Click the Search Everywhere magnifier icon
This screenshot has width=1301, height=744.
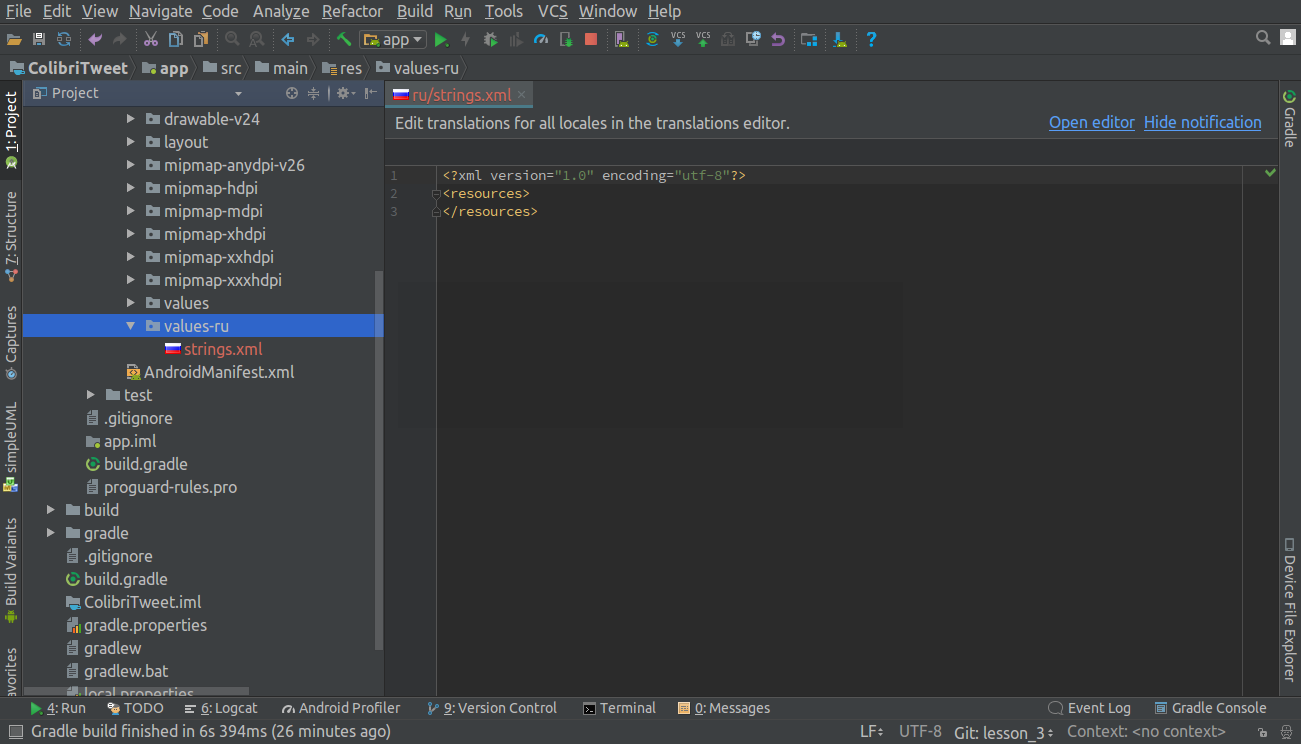pyautogui.click(x=1263, y=38)
